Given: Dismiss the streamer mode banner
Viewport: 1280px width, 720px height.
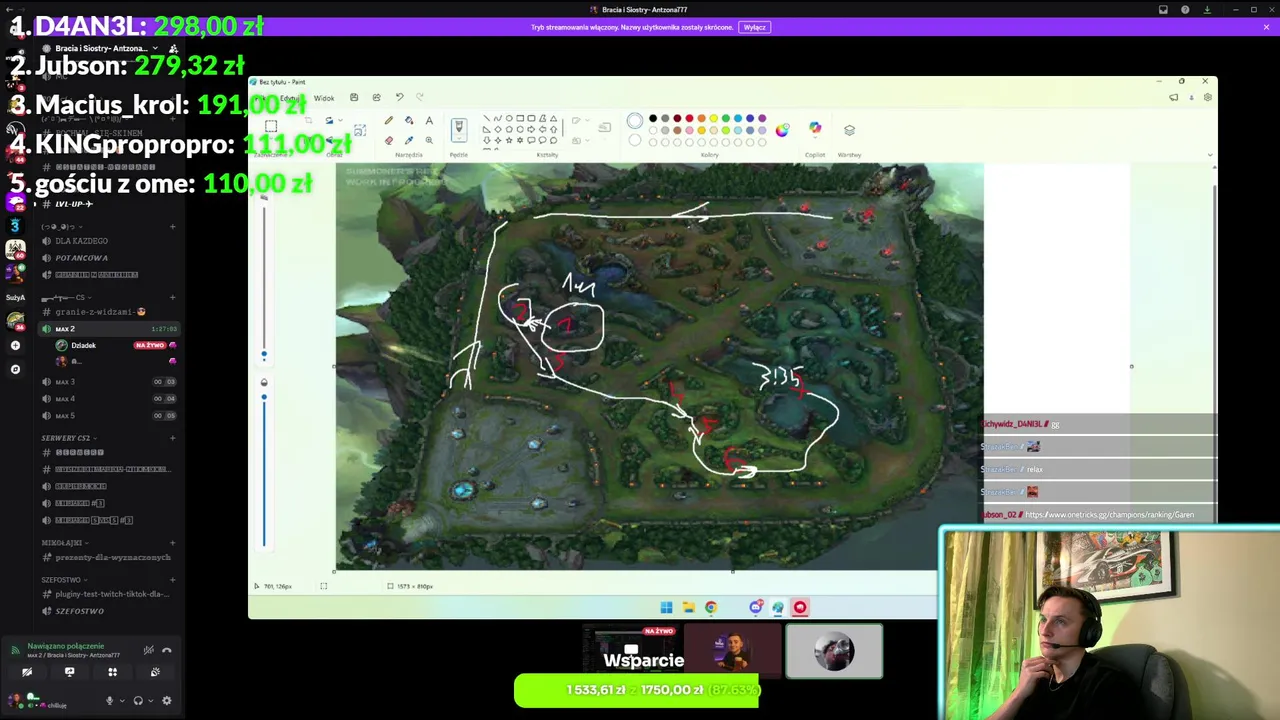Looking at the screenshot, I should click(x=1266, y=27).
